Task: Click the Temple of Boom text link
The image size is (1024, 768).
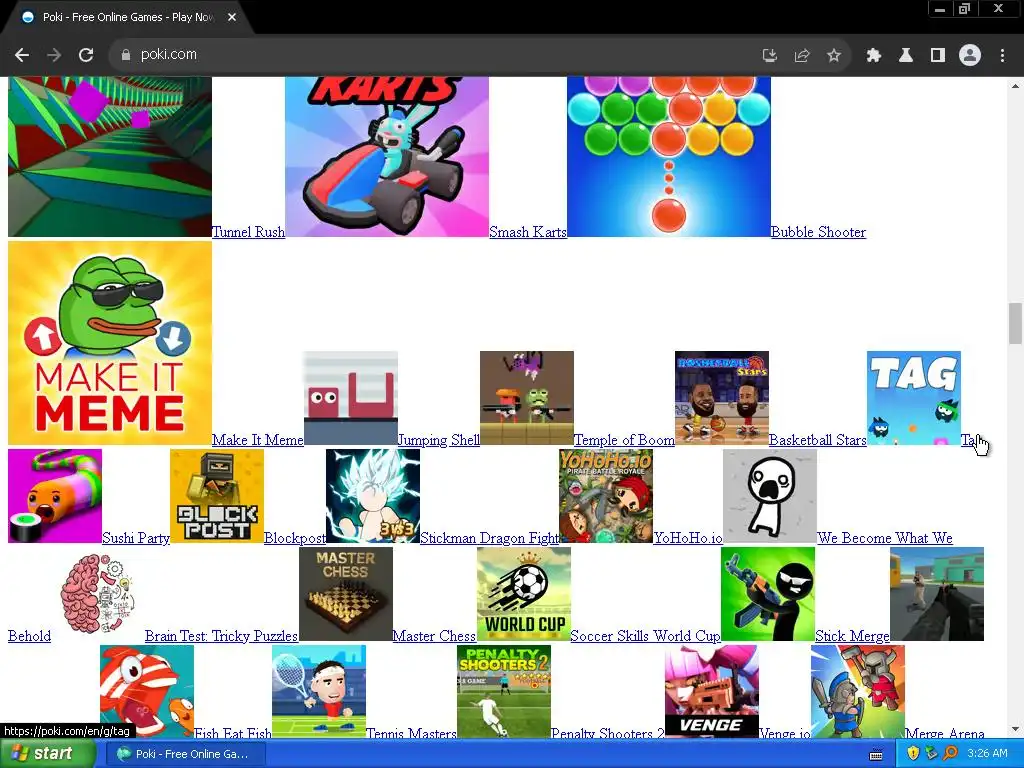Action: (x=624, y=440)
